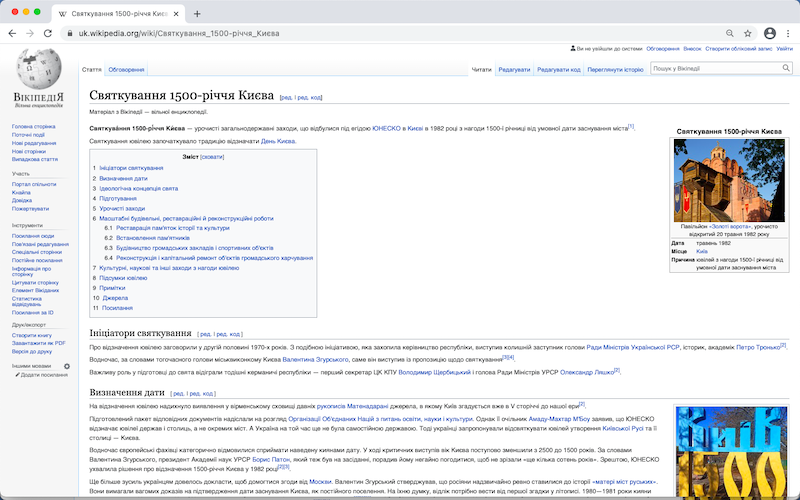Go to Головна сторінка in sidebar

pos(34,126)
